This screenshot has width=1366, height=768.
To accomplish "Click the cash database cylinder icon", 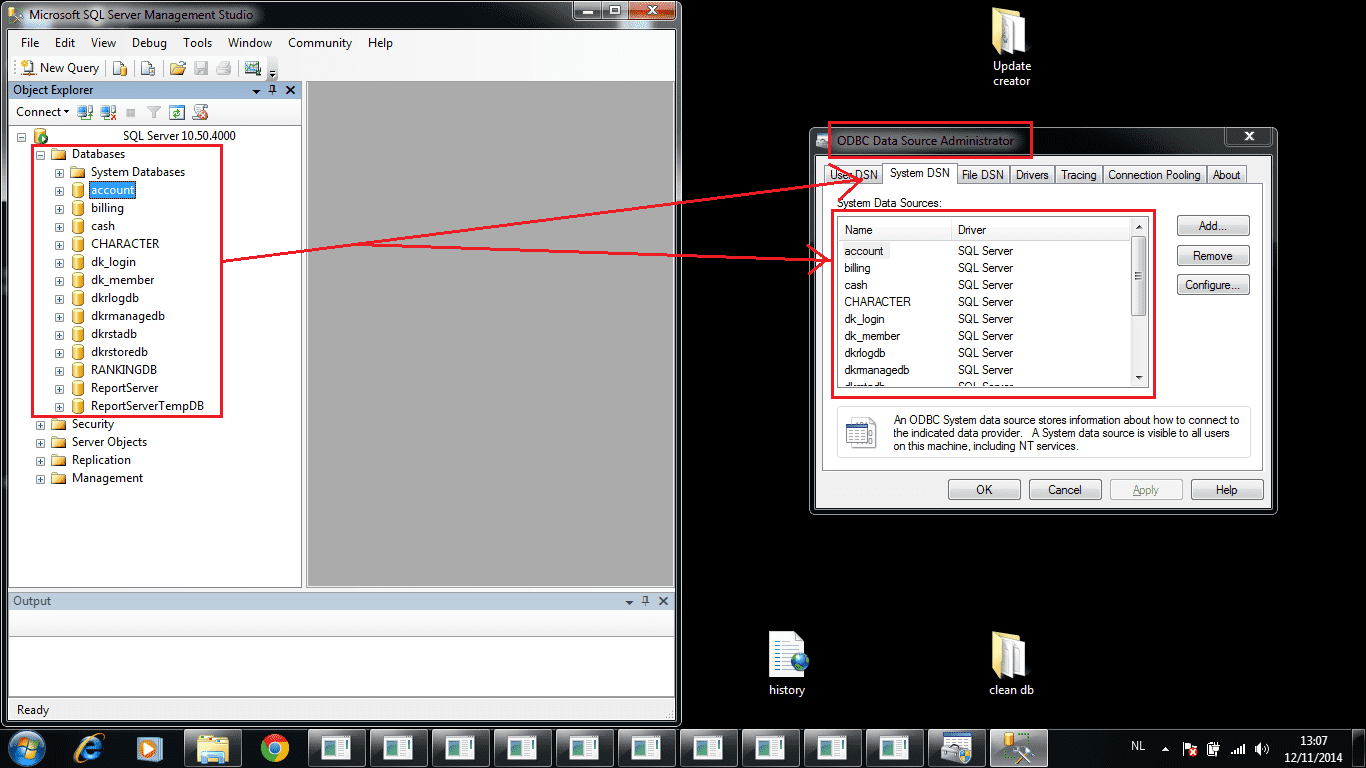I will (78, 226).
